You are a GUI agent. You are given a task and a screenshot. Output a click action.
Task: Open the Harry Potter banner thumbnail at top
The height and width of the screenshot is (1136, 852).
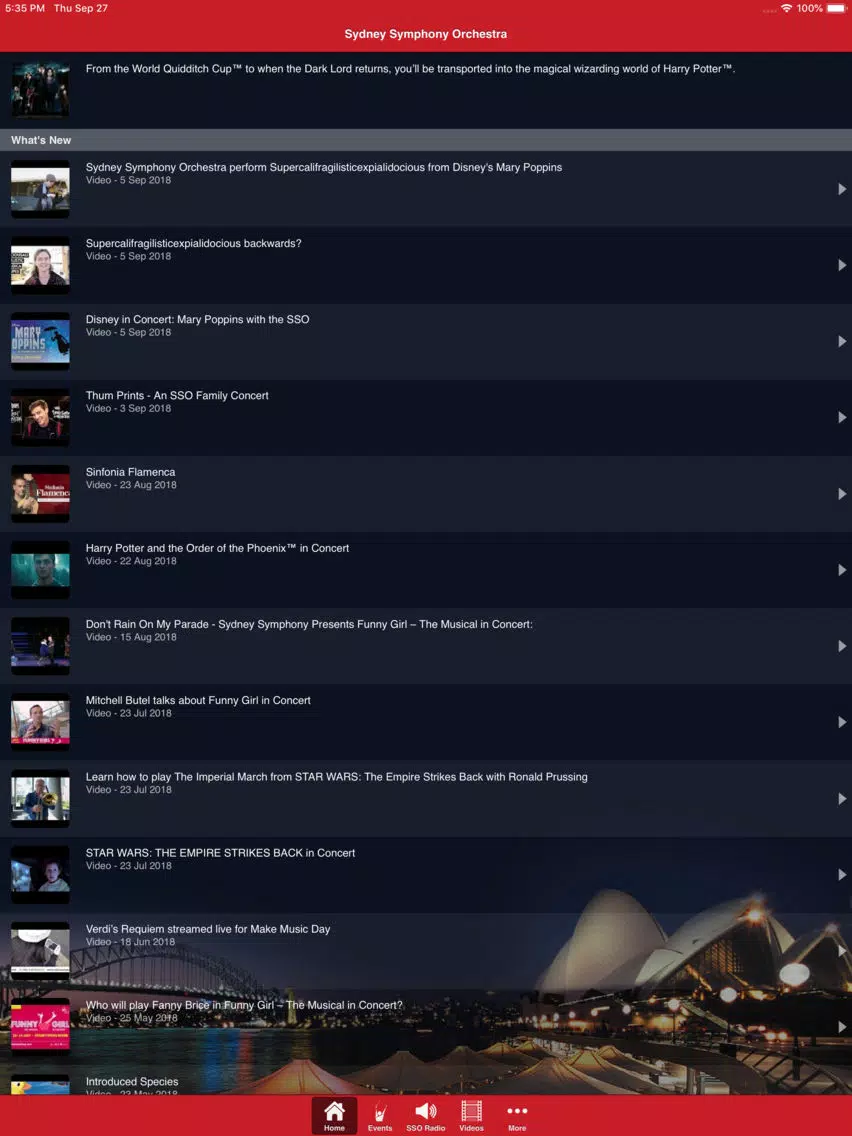(x=40, y=90)
